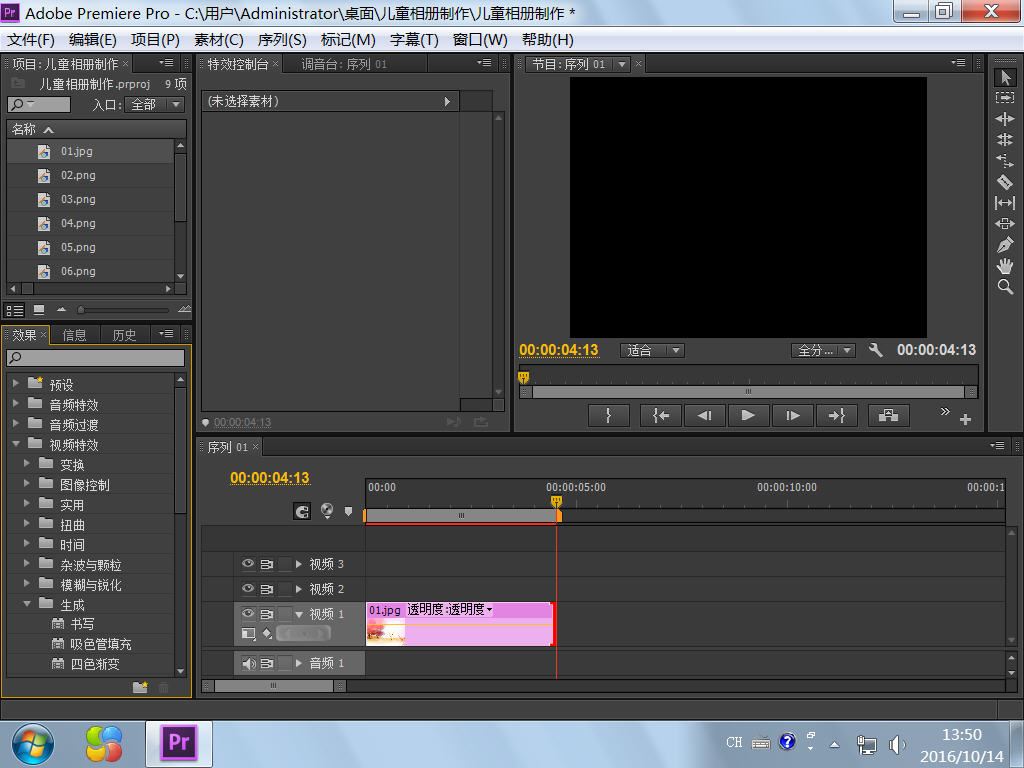The width and height of the screenshot is (1024, 768).
Task: Expand the Video 2 track
Action: 298,589
